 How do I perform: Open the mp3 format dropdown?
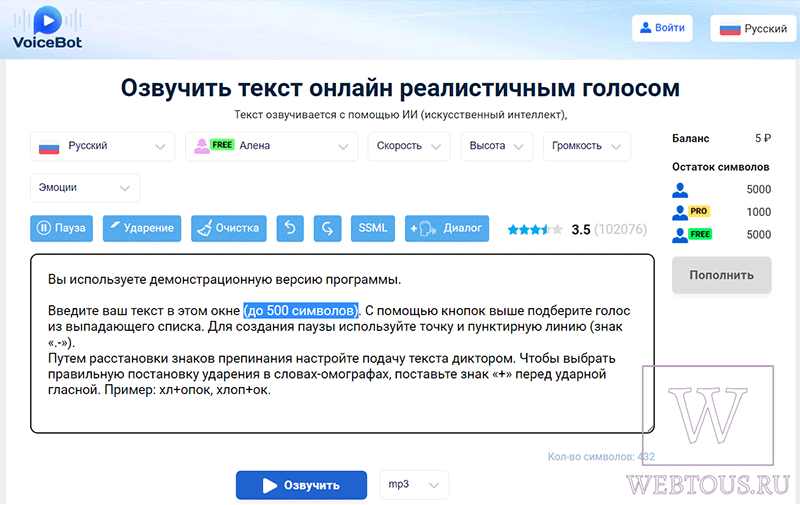coord(414,485)
